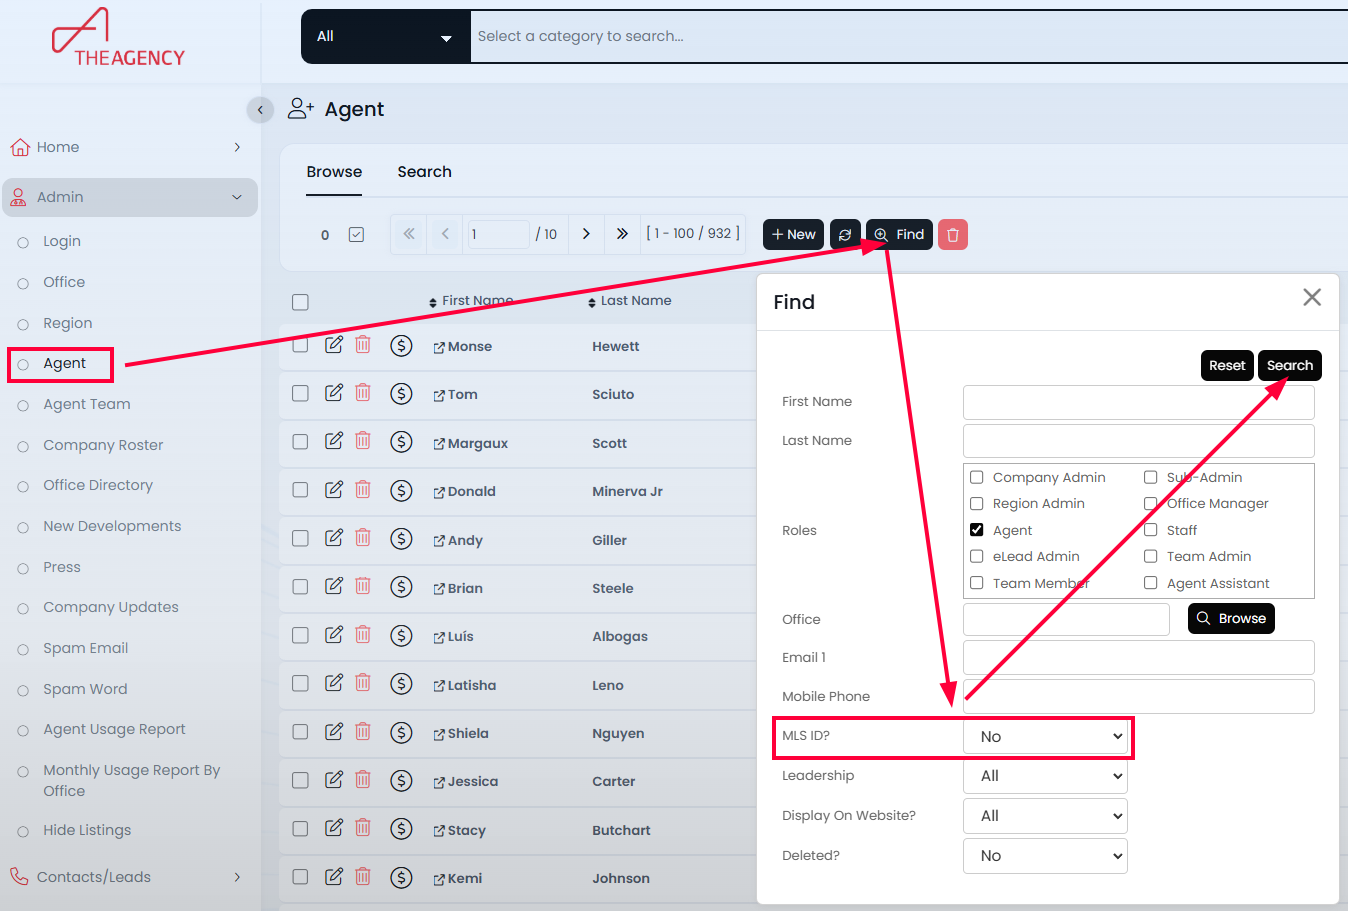Image resolution: width=1348 pixels, height=911 pixels.
Task: Jump to the last page of results
Action: tap(622, 234)
